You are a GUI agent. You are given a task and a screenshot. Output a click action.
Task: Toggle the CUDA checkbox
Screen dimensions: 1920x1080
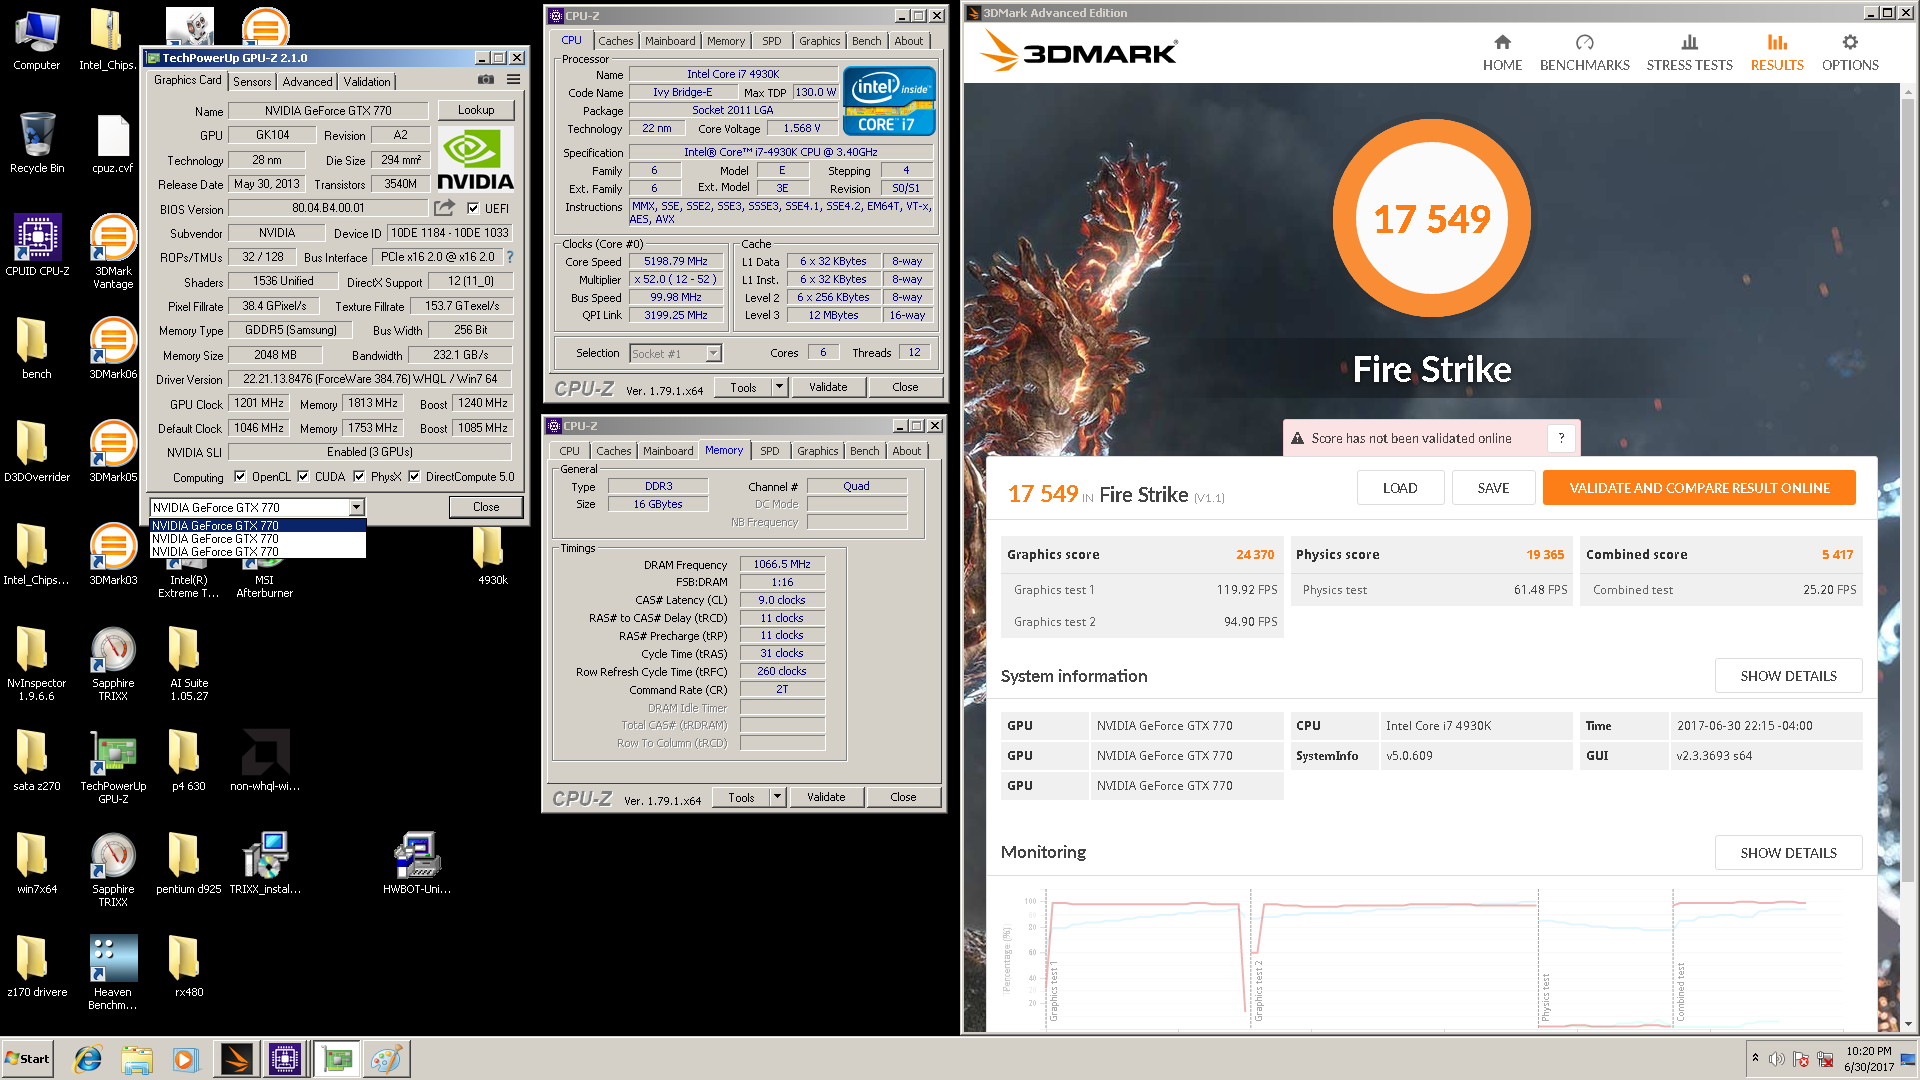pyautogui.click(x=303, y=477)
